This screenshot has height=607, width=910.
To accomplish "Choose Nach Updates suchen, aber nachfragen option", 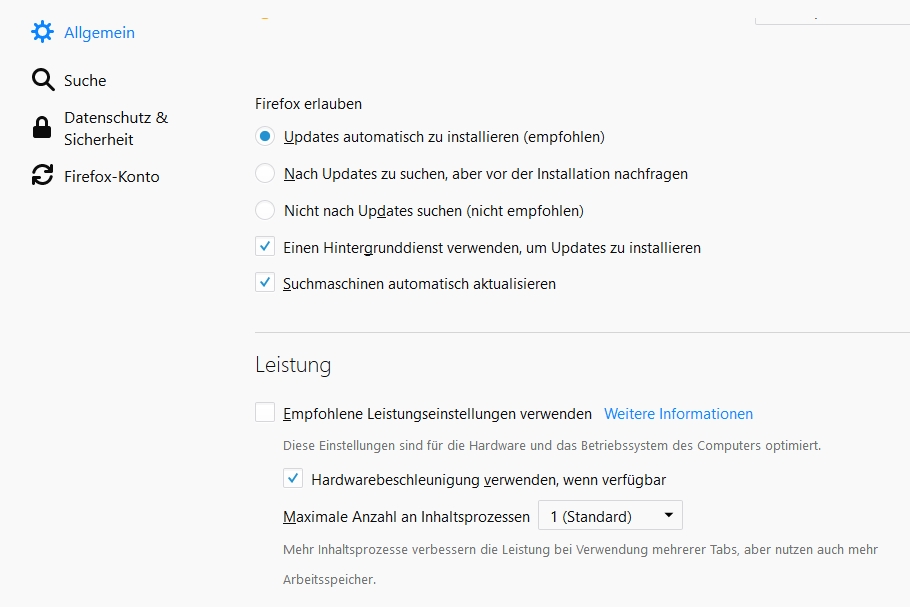I will pyautogui.click(x=265, y=173).
